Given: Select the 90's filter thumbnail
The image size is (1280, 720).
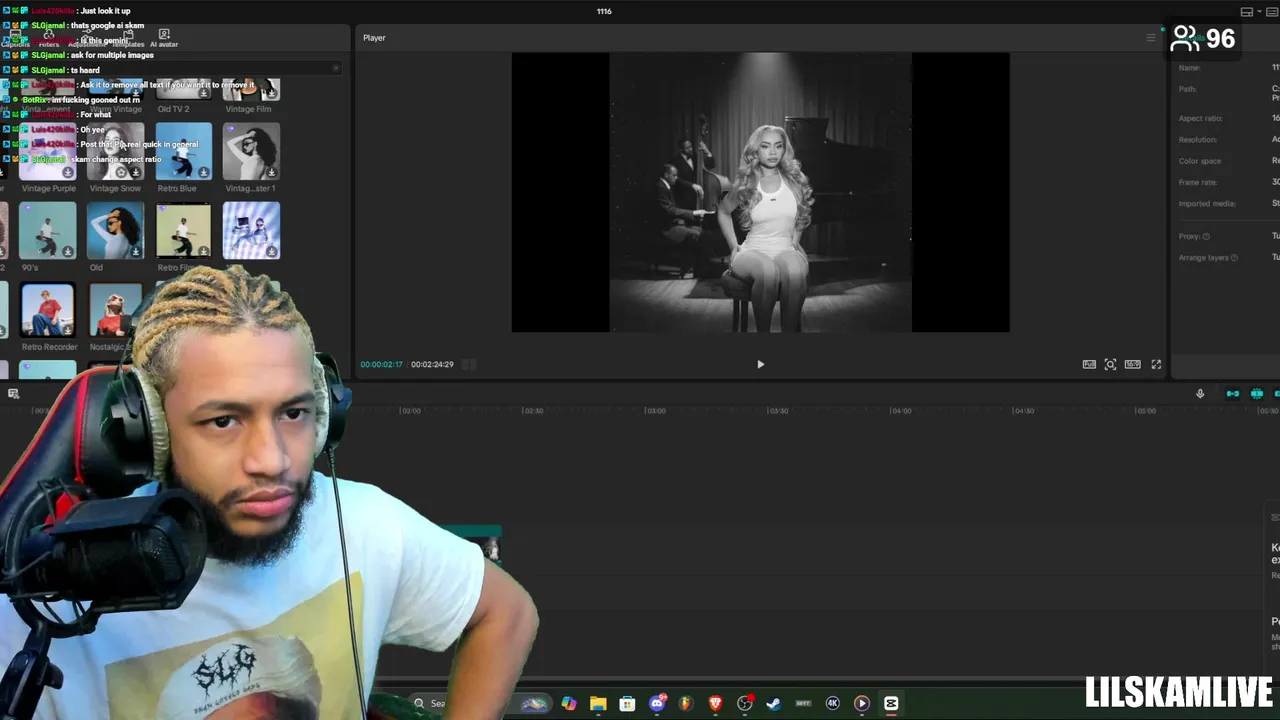Looking at the screenshot, I should point(48,230).
